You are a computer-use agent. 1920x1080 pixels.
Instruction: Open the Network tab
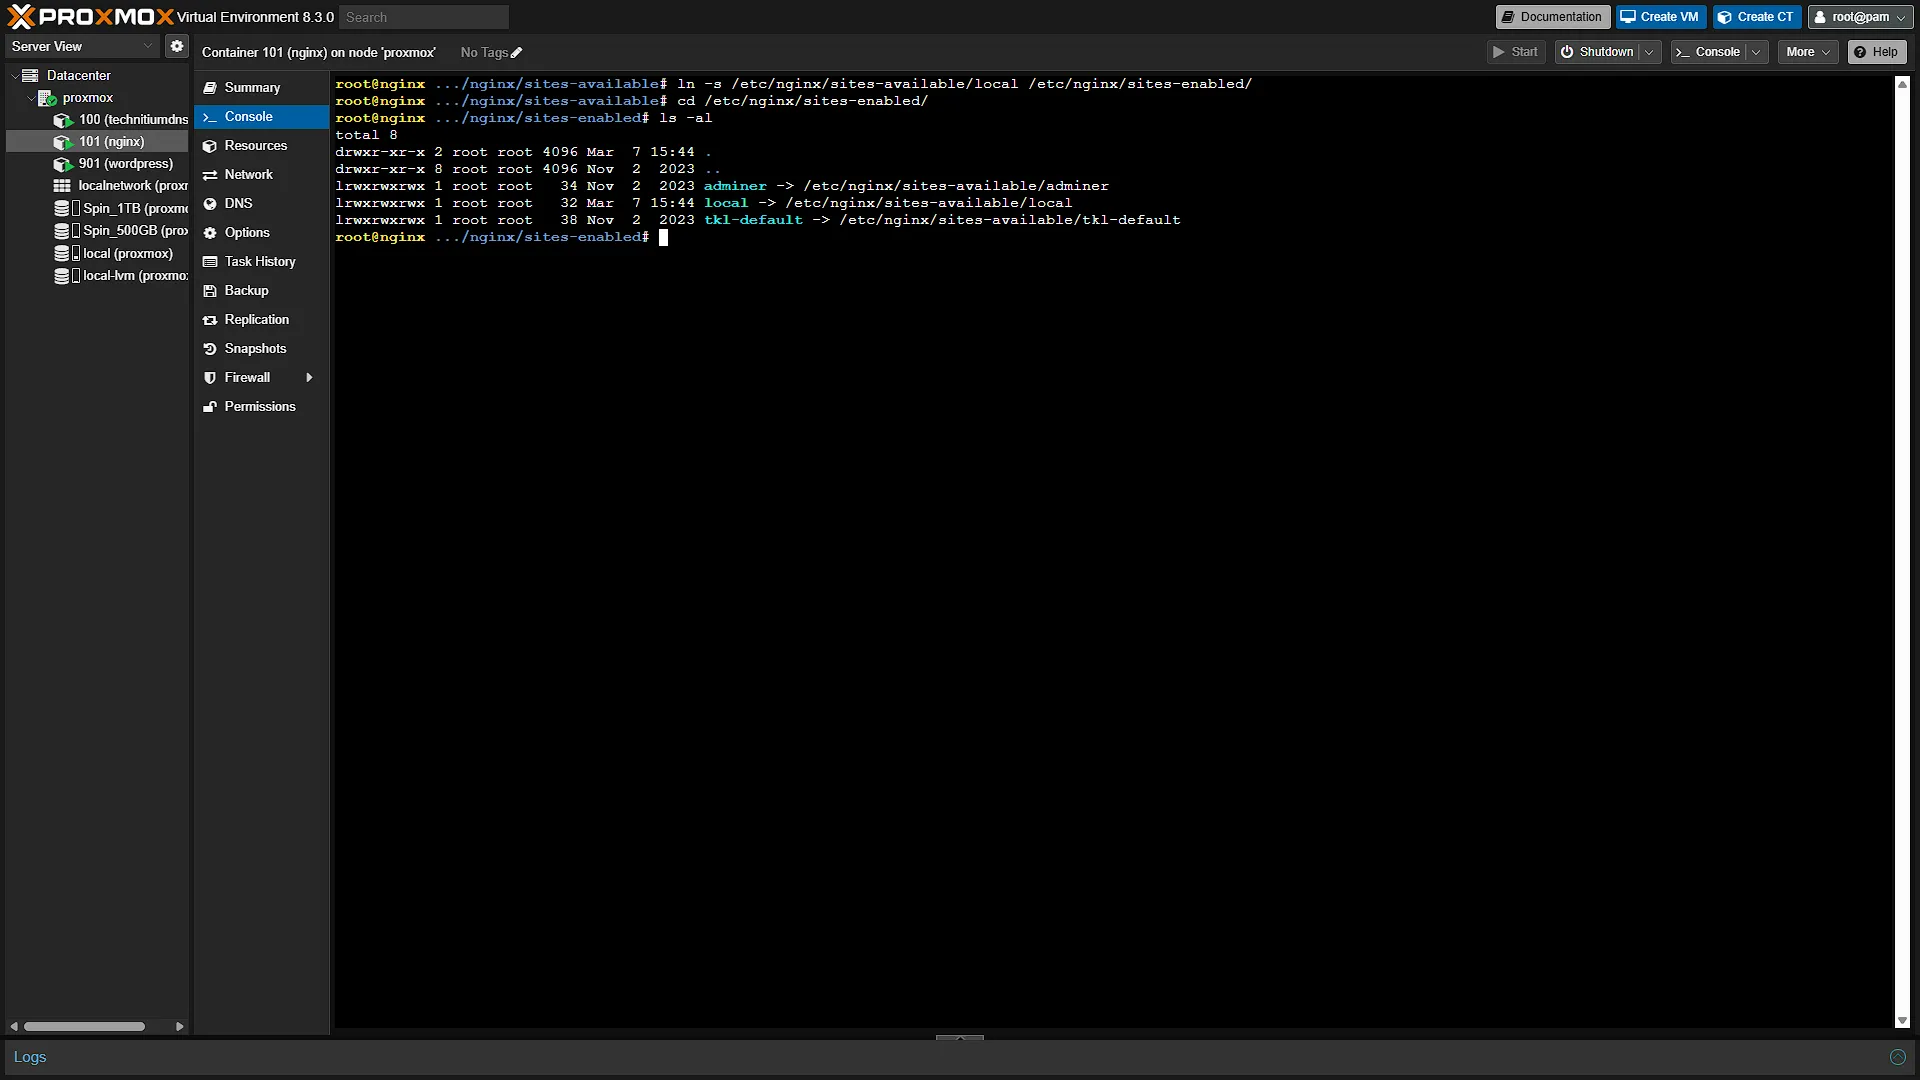[x=262, y=175]
